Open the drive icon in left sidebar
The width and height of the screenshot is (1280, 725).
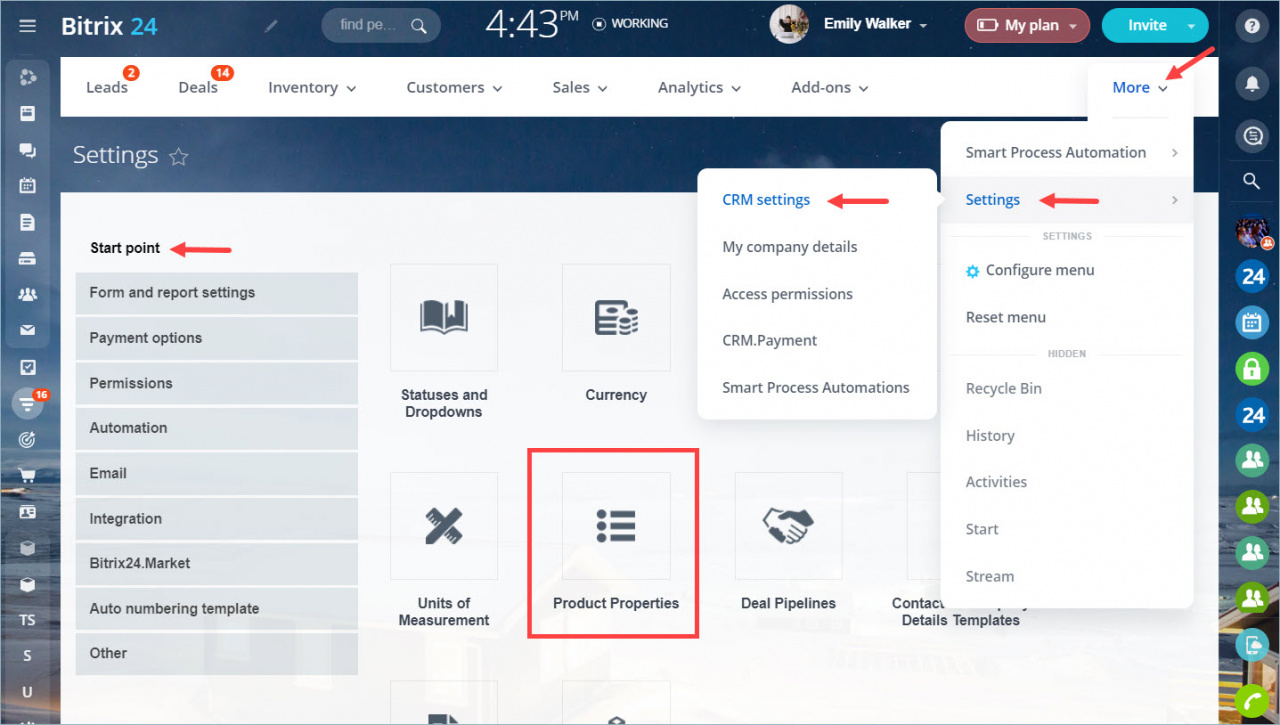[28, 258]
